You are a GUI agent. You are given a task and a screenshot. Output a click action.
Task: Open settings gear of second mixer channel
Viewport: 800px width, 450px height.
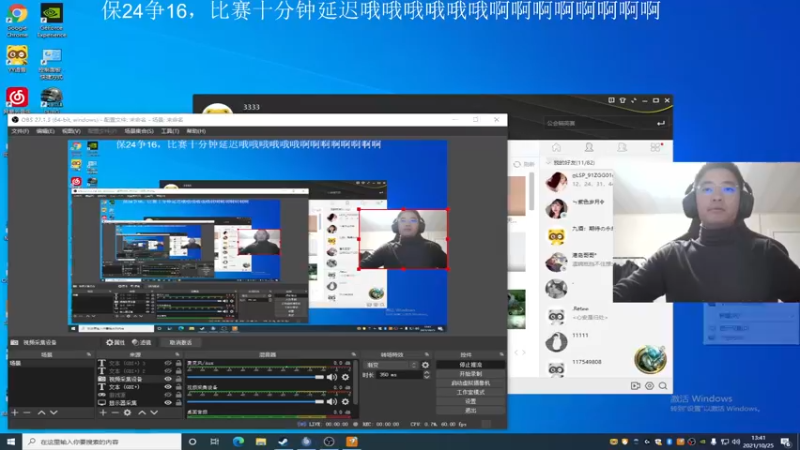click(345, 402)
